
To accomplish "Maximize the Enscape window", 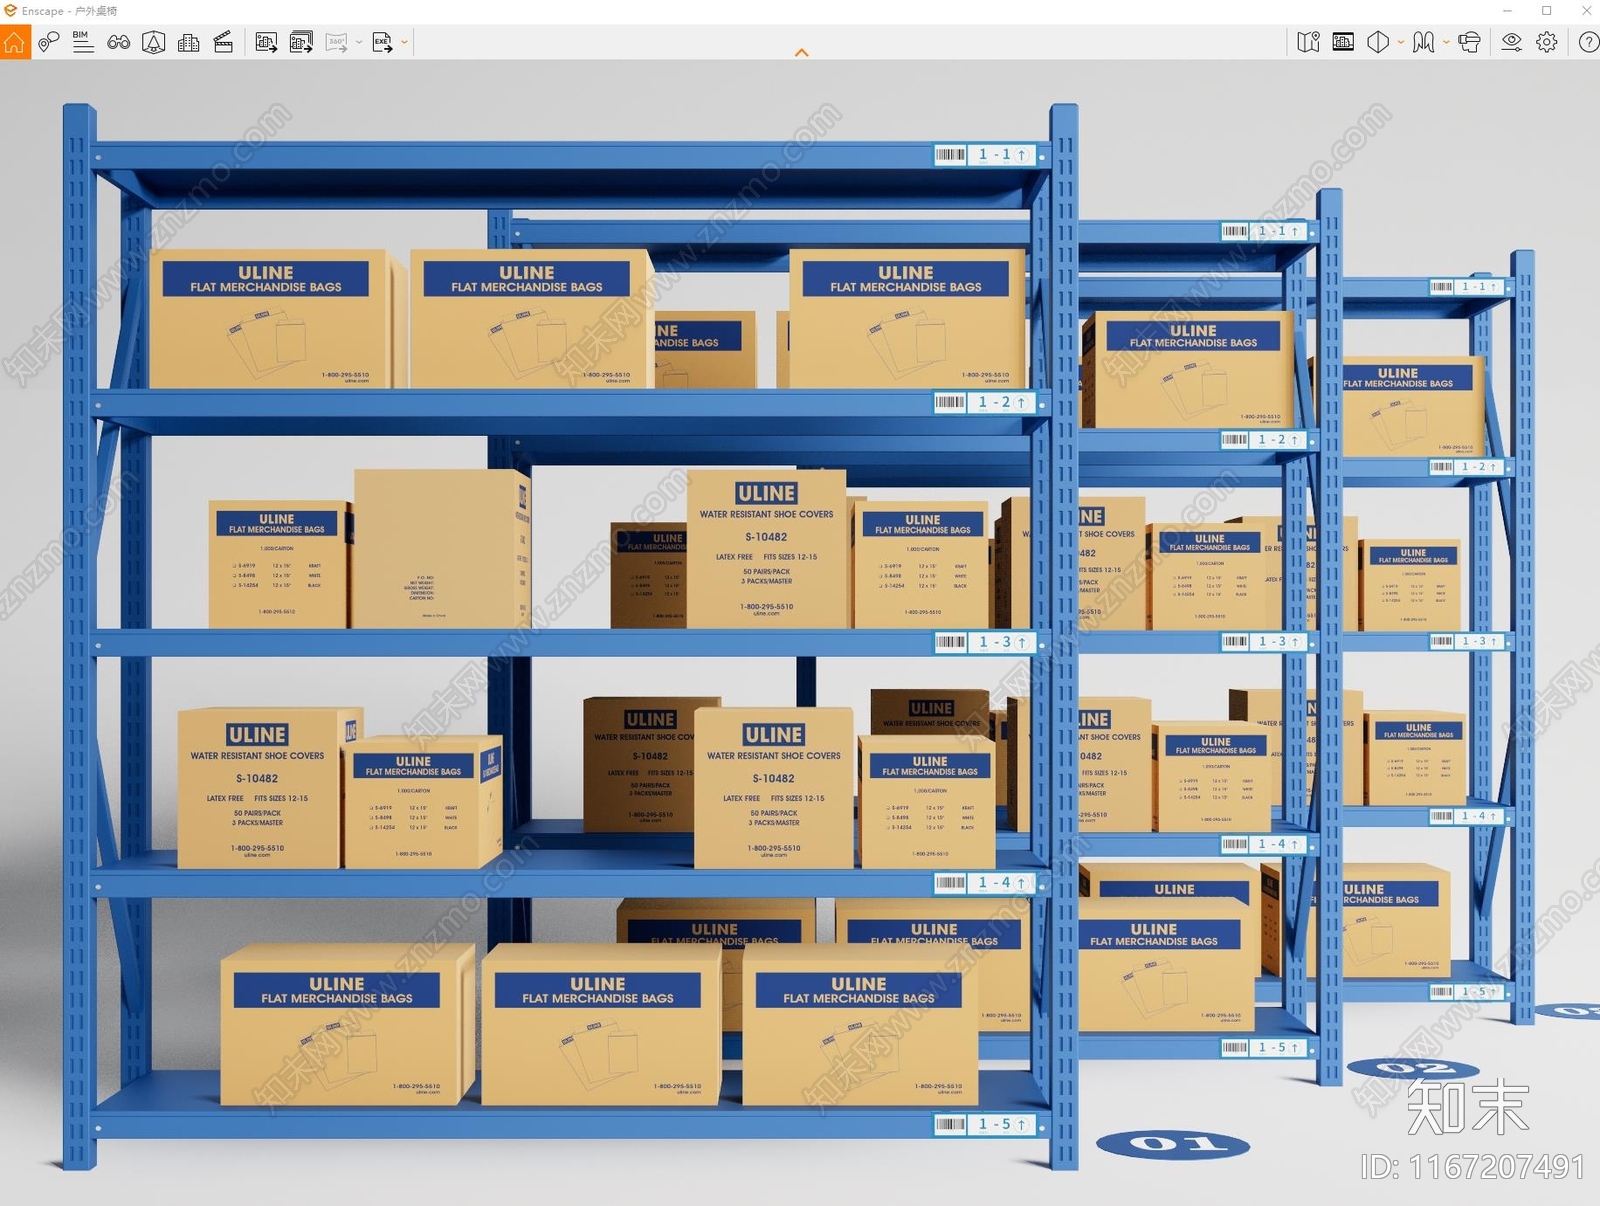I will click(x=1547, y=11).
